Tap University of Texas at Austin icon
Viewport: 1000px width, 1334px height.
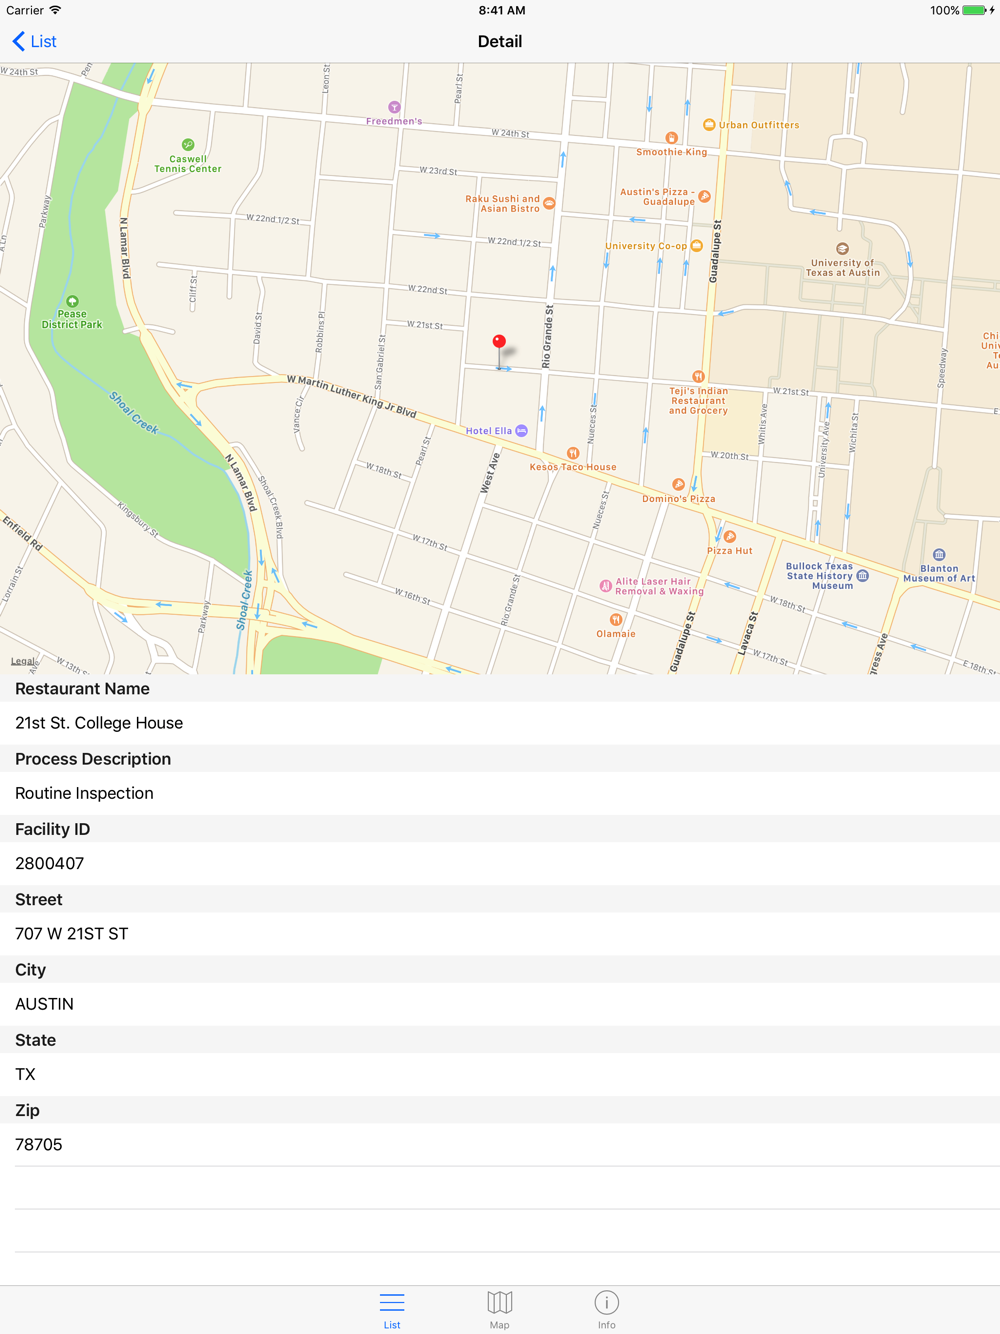point(842,248)
